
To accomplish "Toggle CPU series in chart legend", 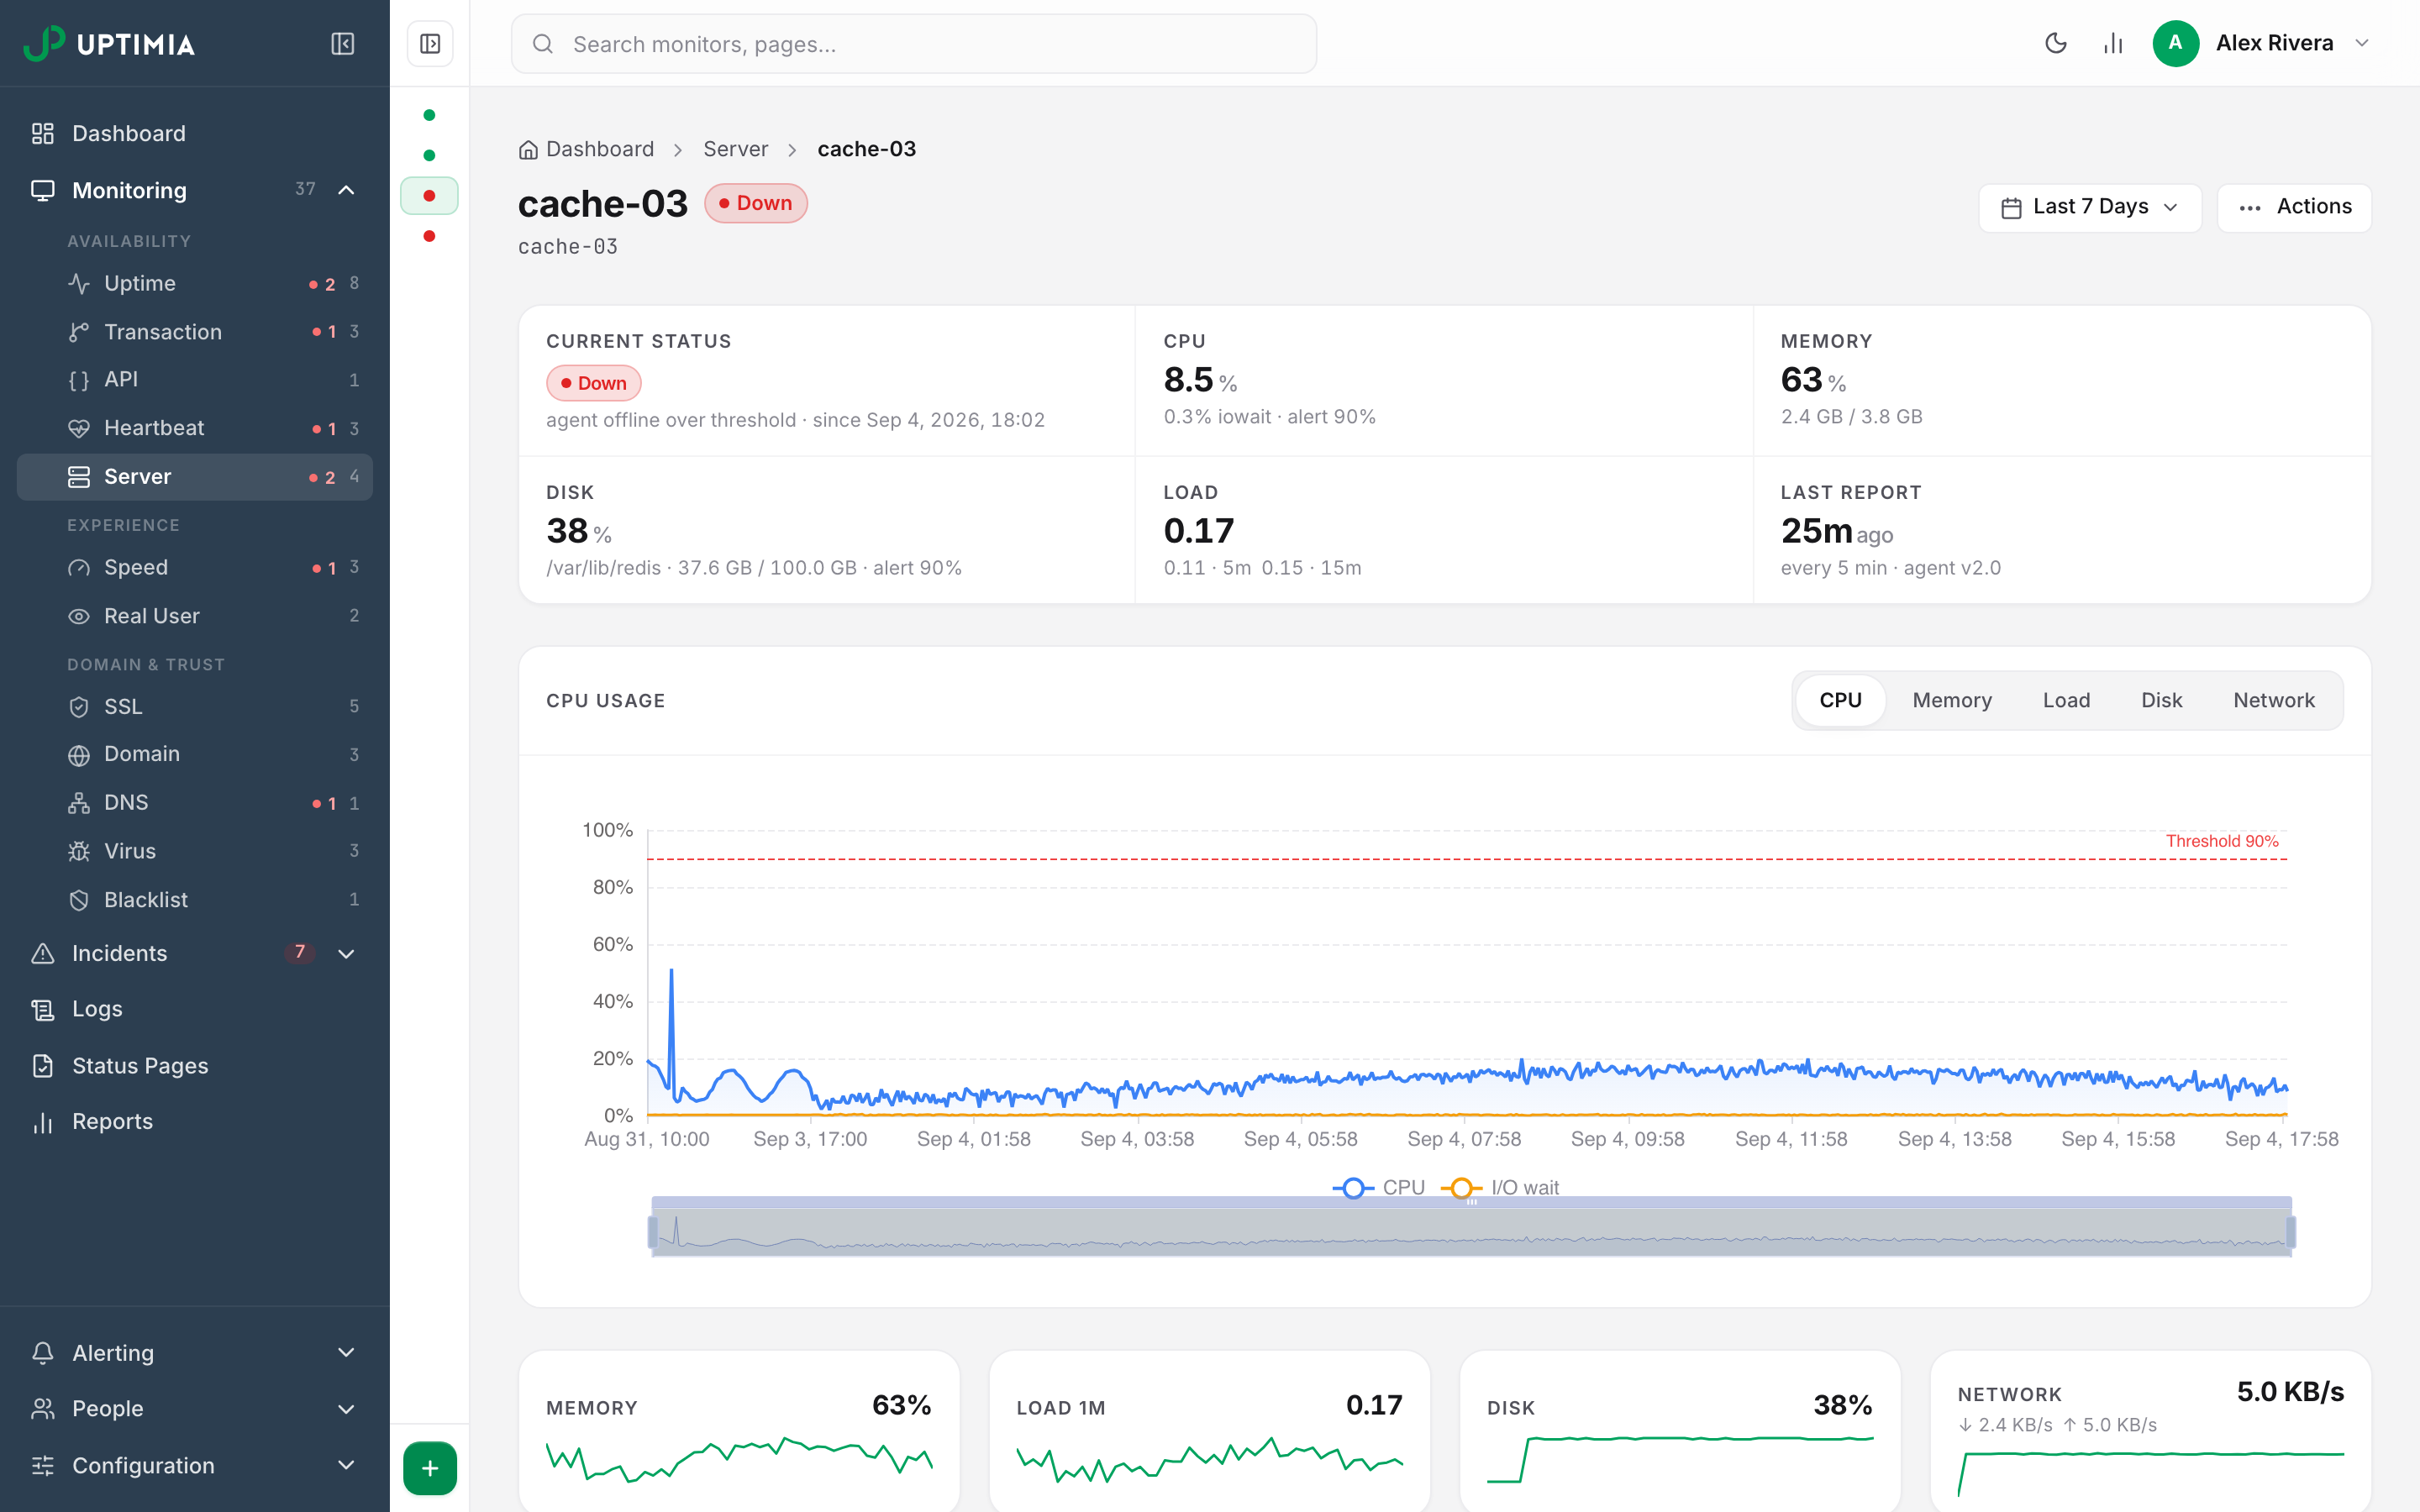I will point(1378,1187).
